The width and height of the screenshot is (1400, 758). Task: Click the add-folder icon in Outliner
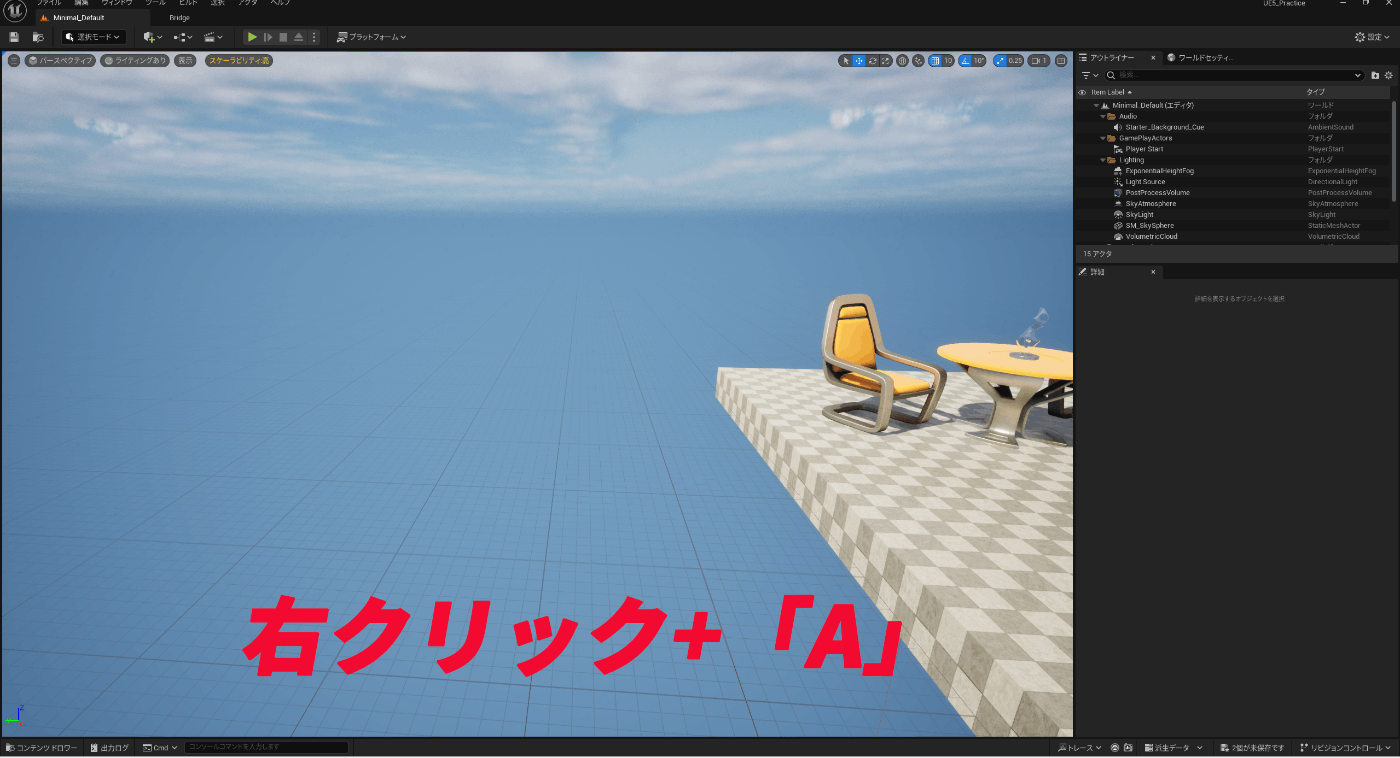click(1375, 75)
